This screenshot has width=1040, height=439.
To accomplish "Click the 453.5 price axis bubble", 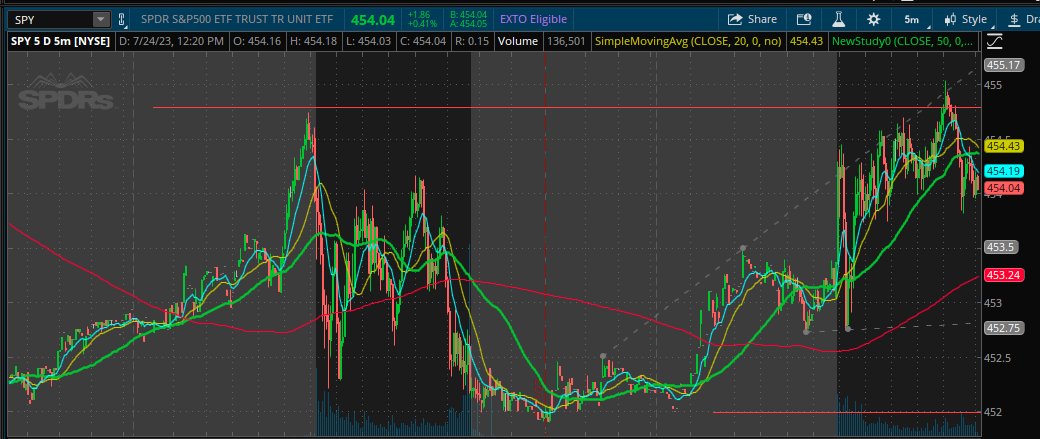I will [x=1002, y=247].
